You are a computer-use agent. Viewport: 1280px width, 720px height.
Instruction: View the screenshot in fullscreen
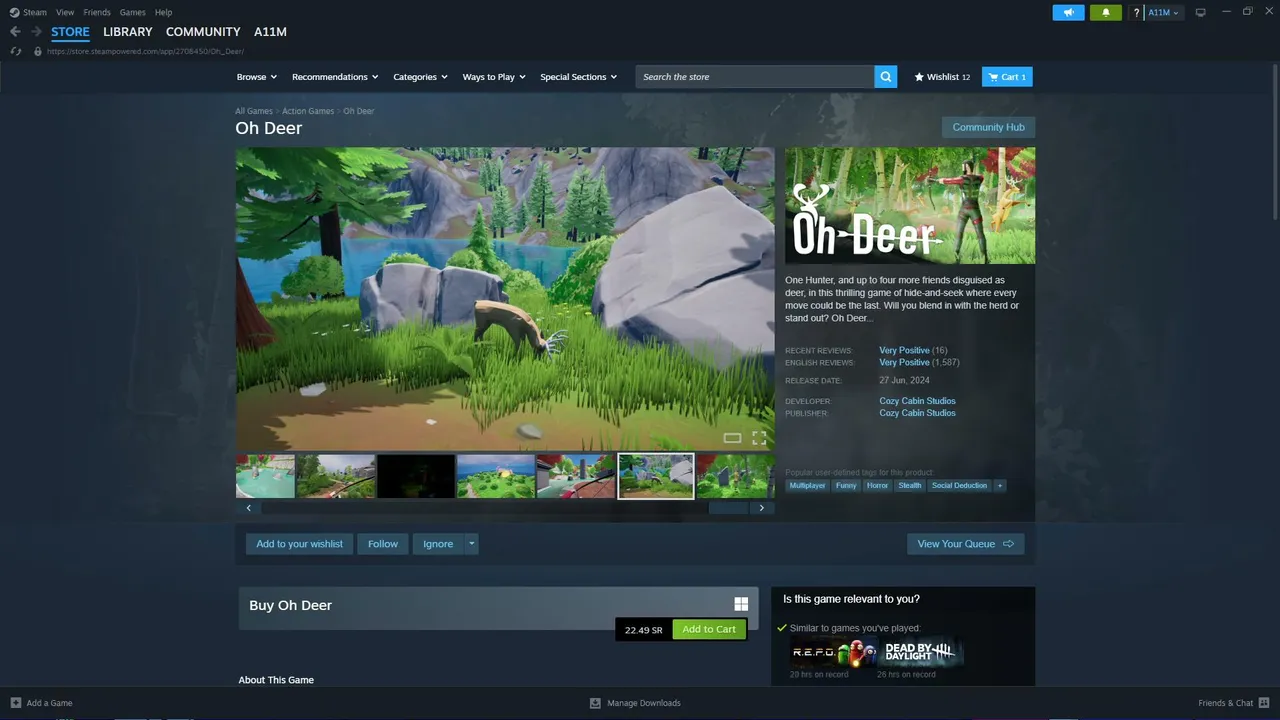click(759, 438)
